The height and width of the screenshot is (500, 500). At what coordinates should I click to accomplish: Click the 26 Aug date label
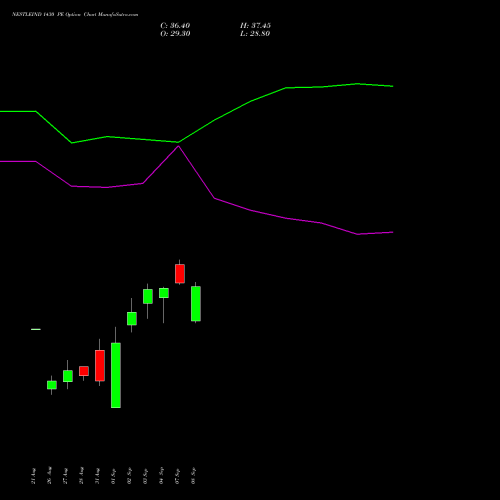[x=49, y=476]
